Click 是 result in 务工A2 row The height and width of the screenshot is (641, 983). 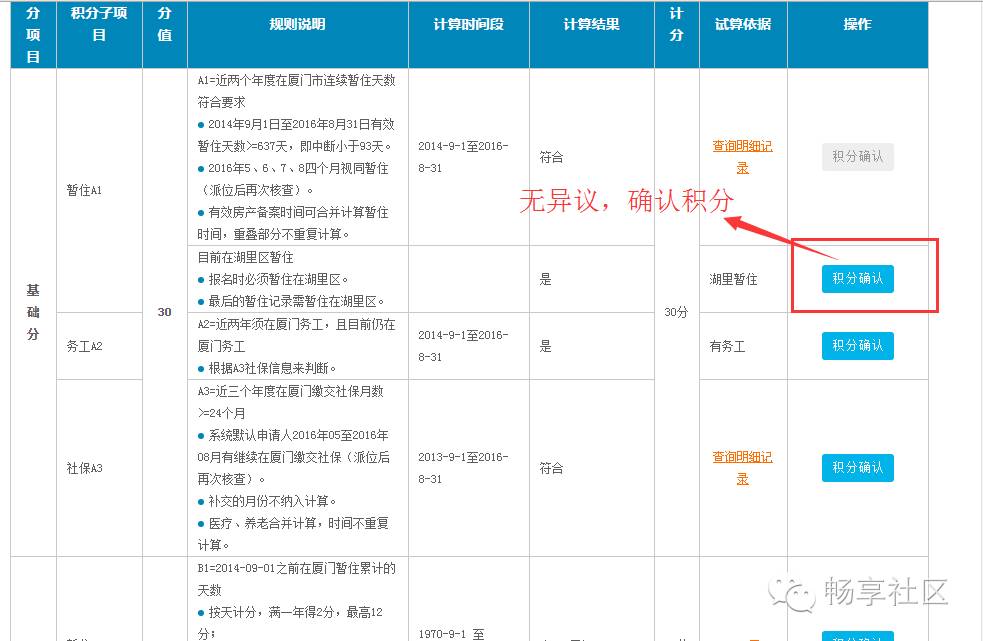point(545,346)
